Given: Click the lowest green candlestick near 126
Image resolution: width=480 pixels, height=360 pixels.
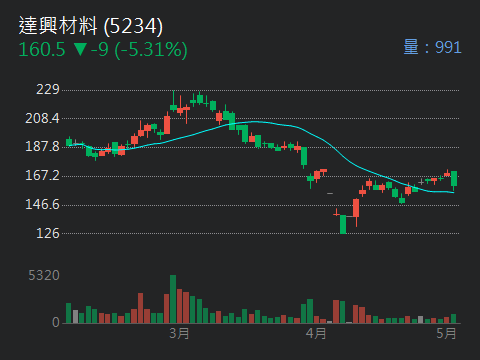Looking at the screenshot, I should [x=343, y=224].
